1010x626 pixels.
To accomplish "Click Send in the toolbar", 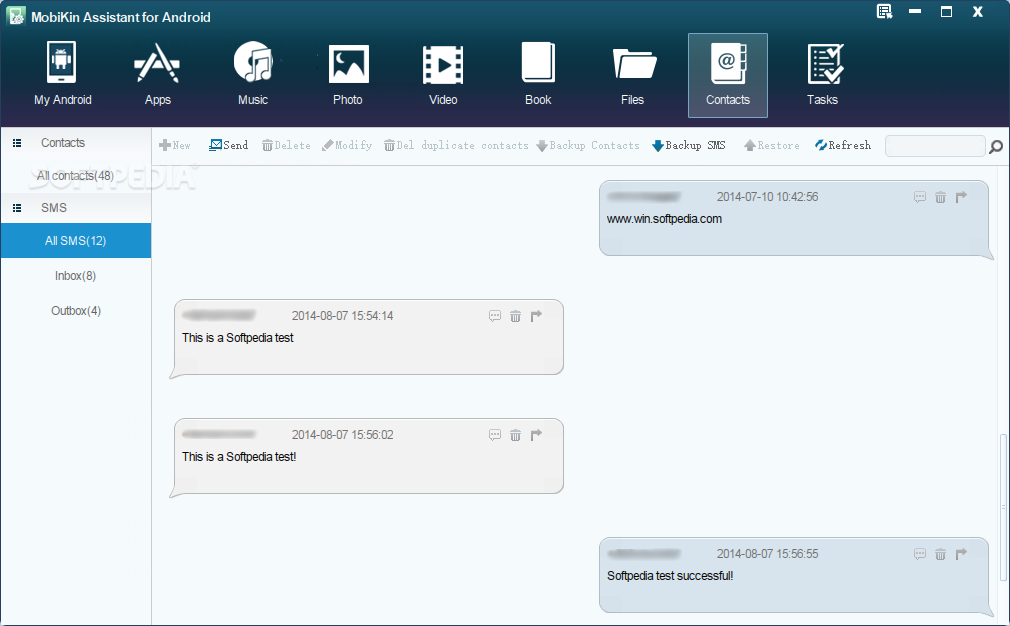I will 229,146.
